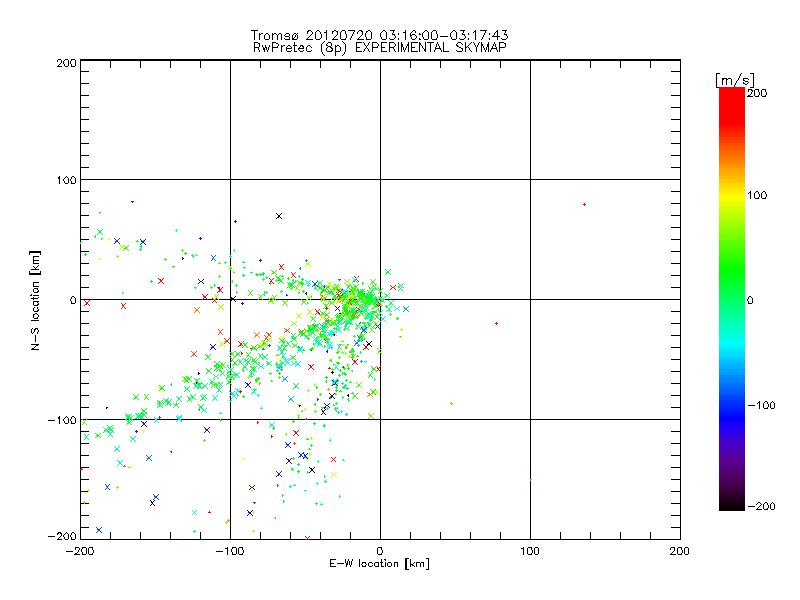The image size is (800, 600).
Task: Select the isolated green dot in lower right quadrant
Action: [451, 403]
